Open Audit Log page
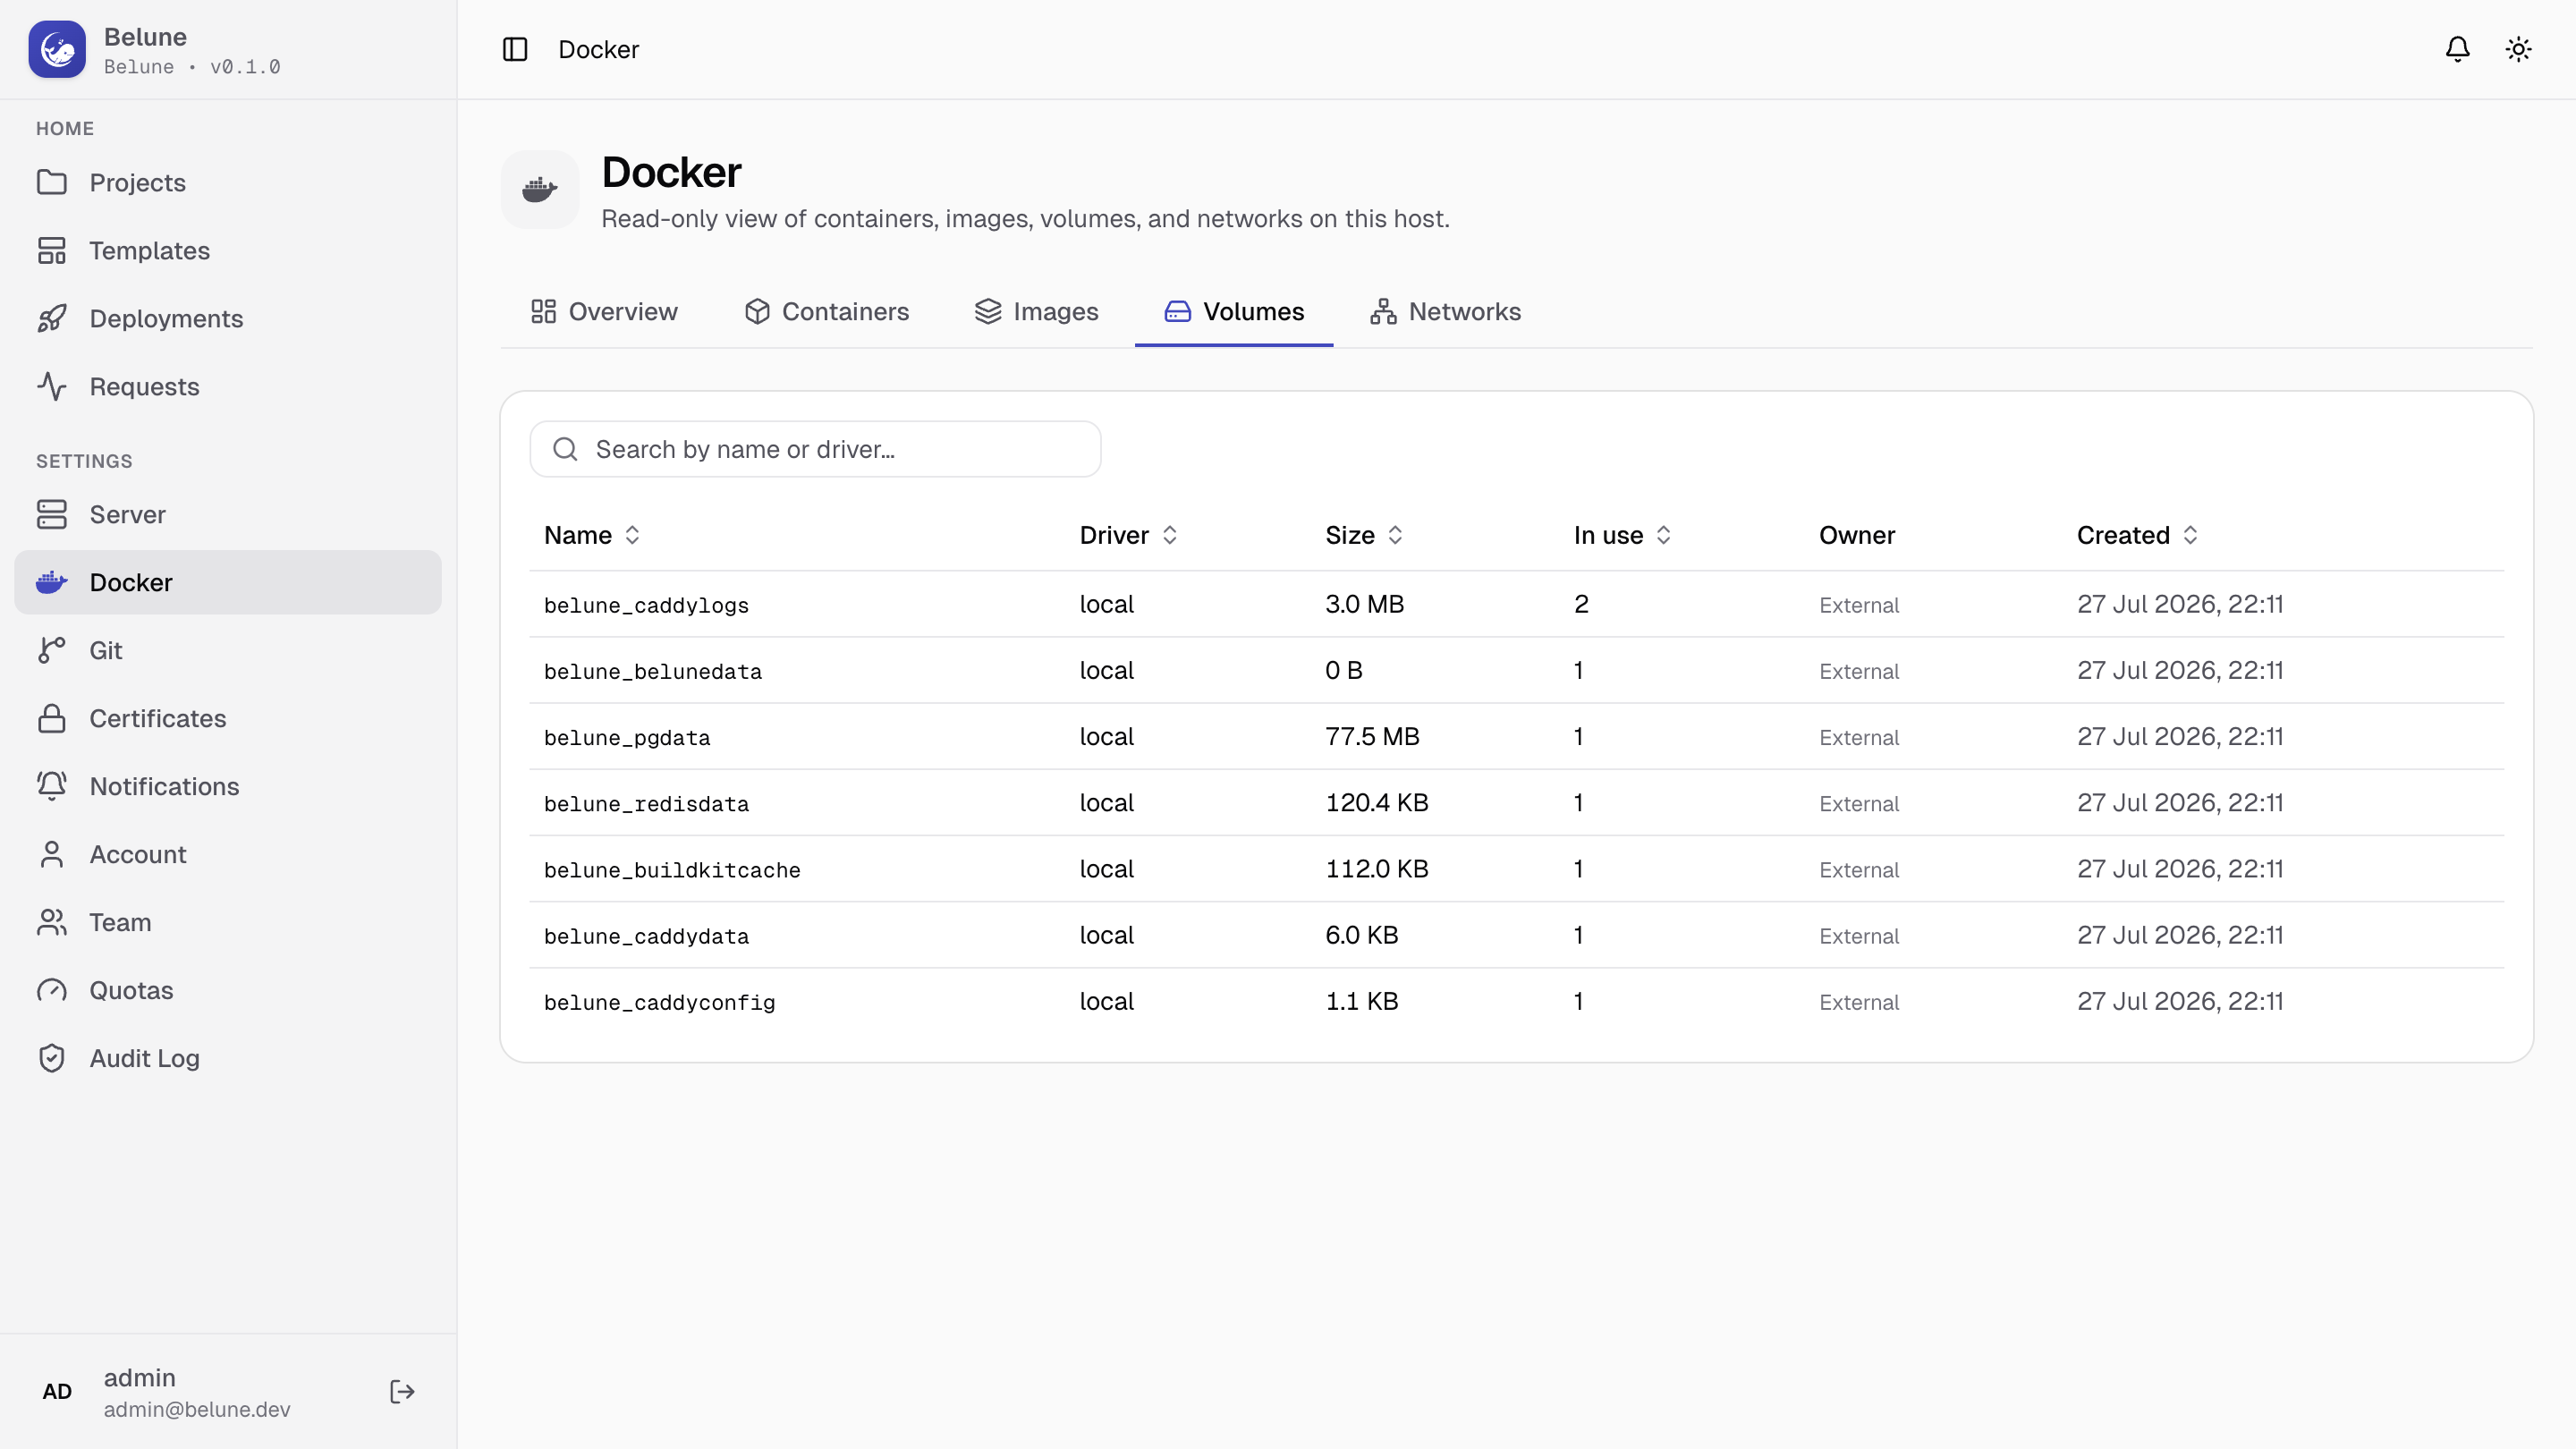 pyautogui.click(x=228, y=1058)
